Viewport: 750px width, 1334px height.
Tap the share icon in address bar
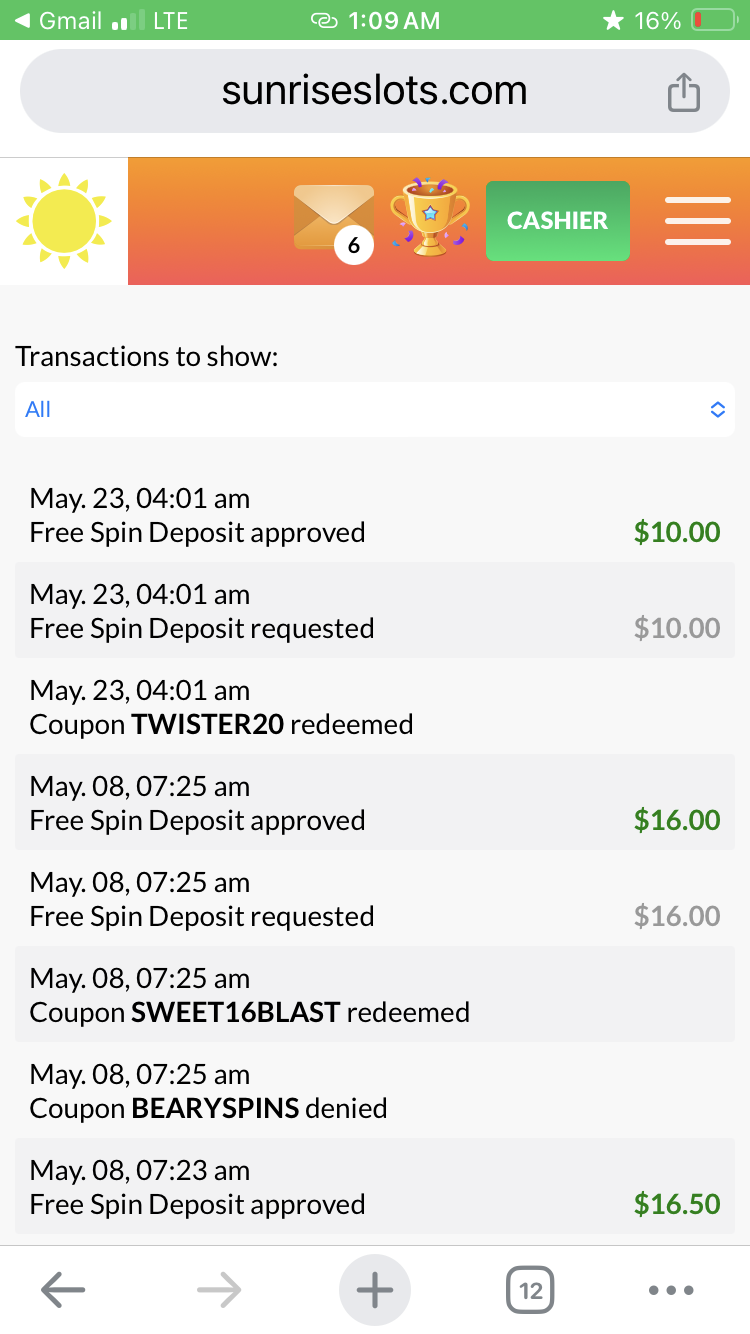pos(683,93)
